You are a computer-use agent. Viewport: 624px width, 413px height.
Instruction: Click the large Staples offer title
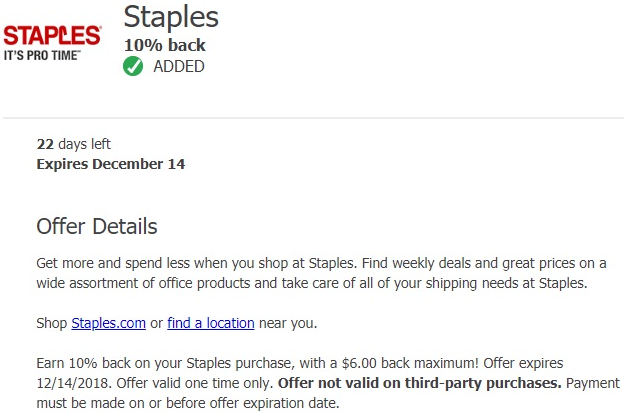tap(171, 17)
